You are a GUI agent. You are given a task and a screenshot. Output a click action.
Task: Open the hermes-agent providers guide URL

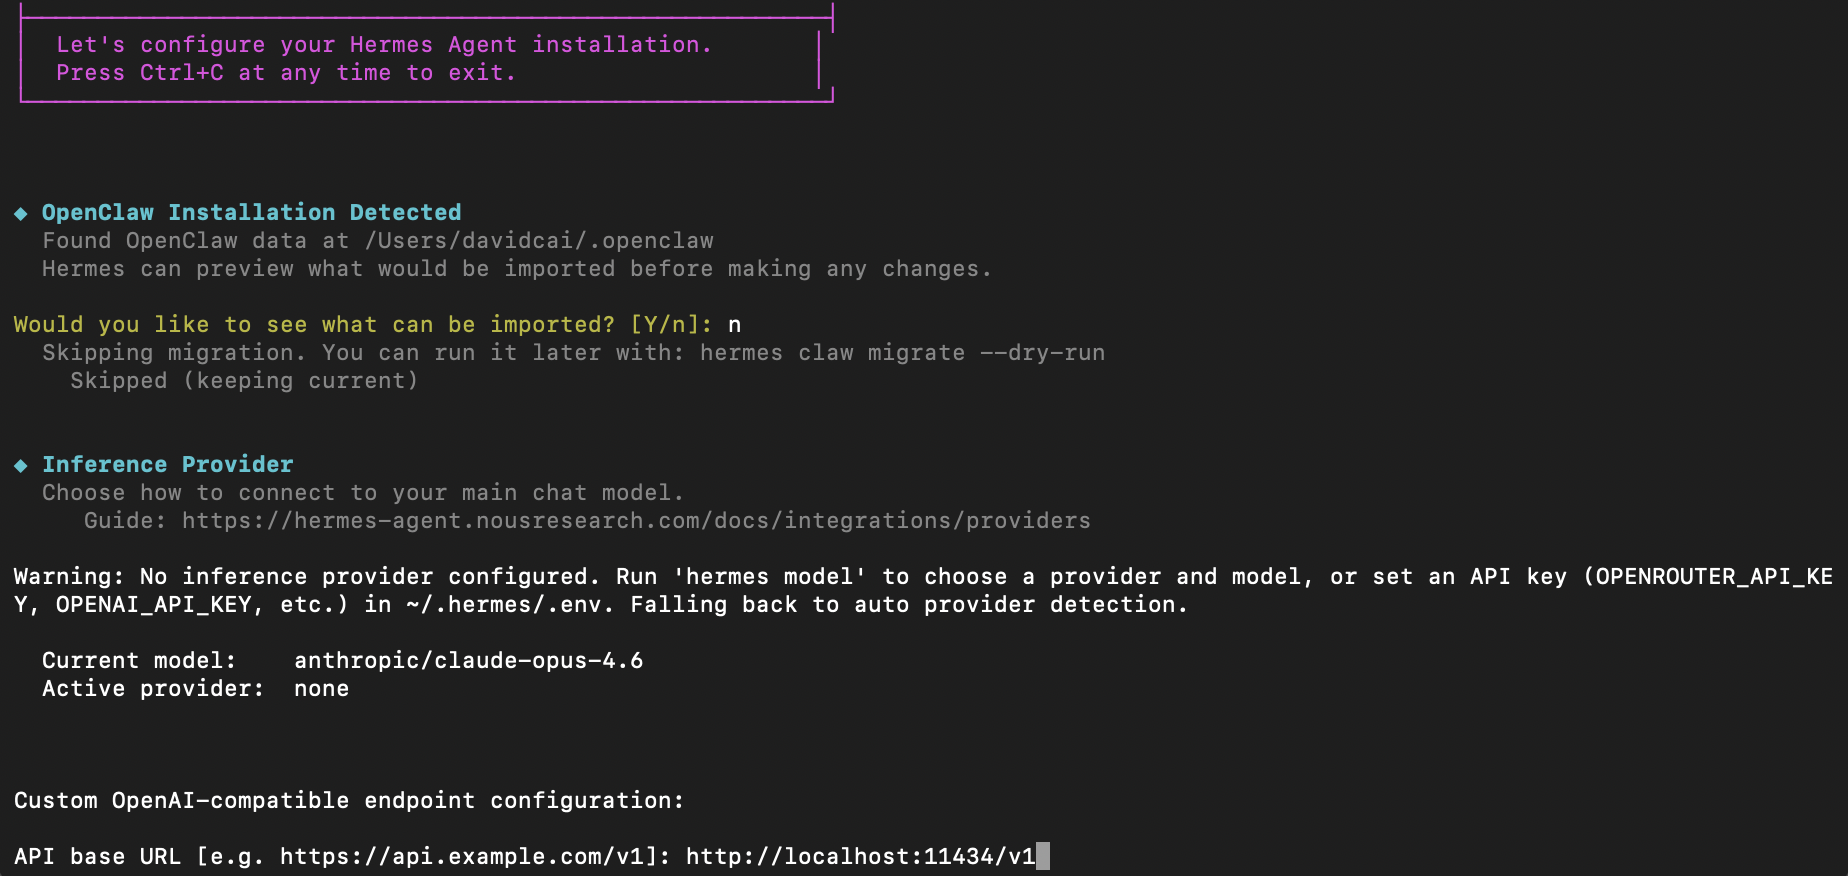pos(636,521)
